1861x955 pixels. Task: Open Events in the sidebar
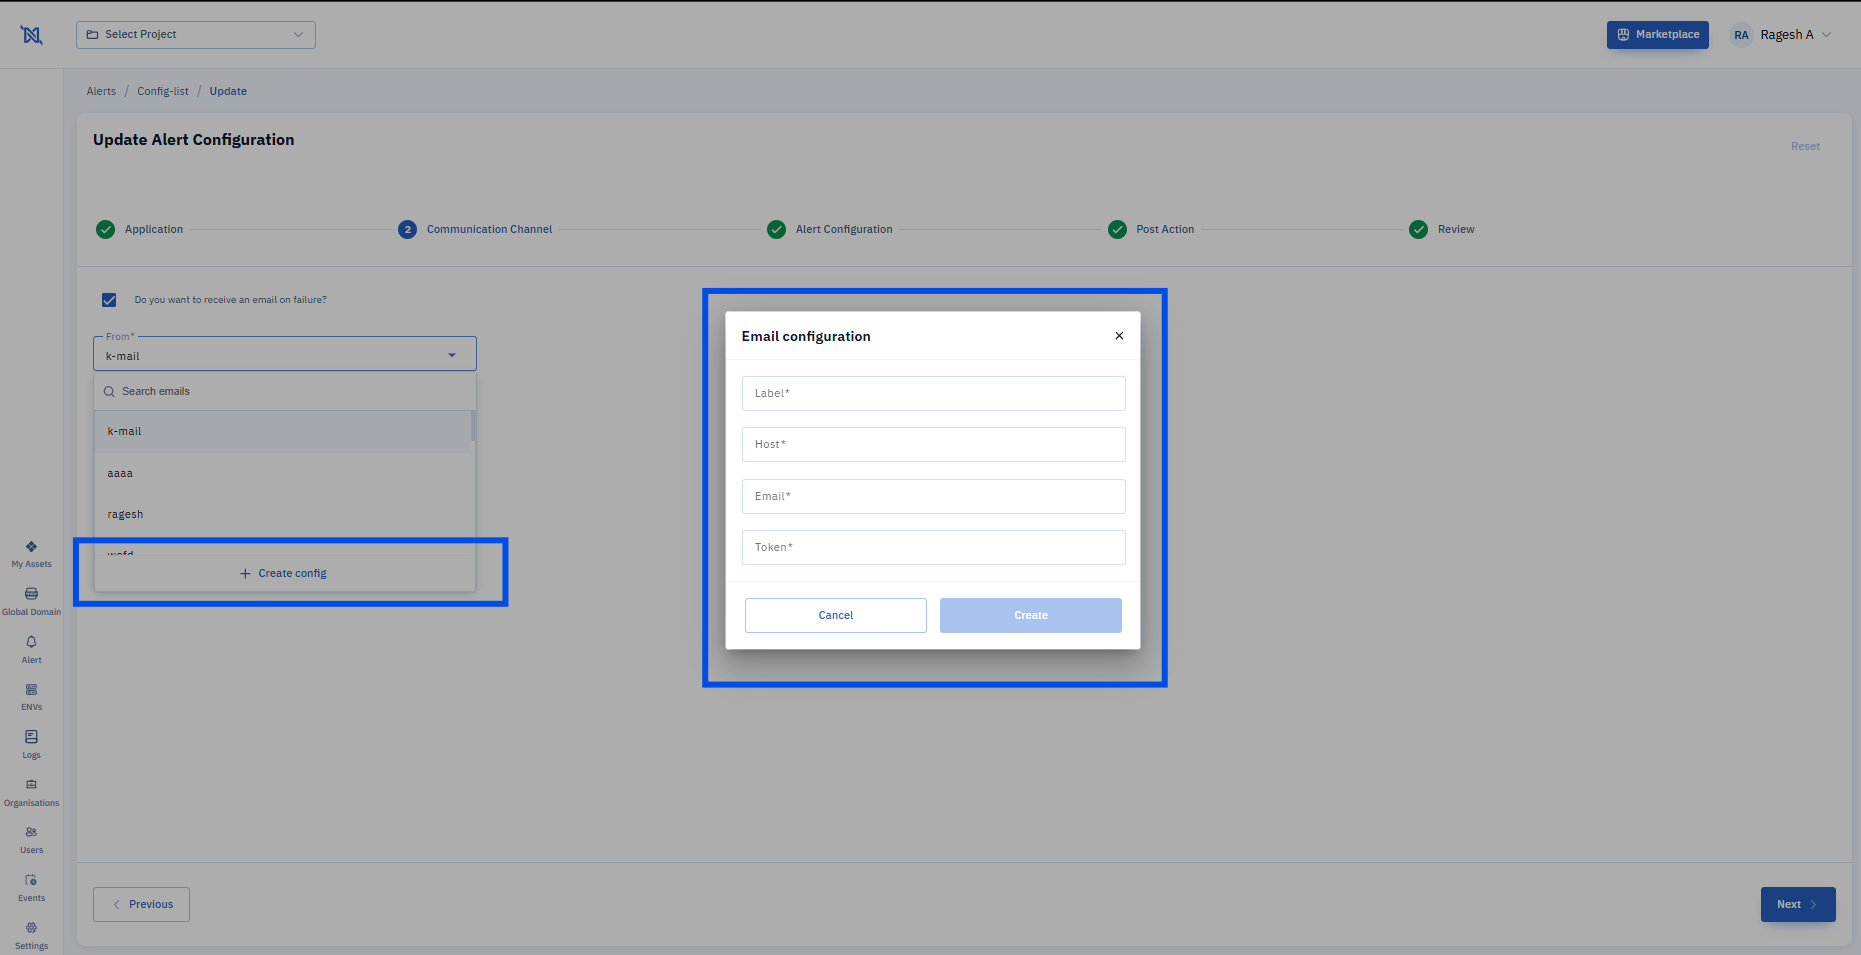pyautogui.click(x=31, y=888)
